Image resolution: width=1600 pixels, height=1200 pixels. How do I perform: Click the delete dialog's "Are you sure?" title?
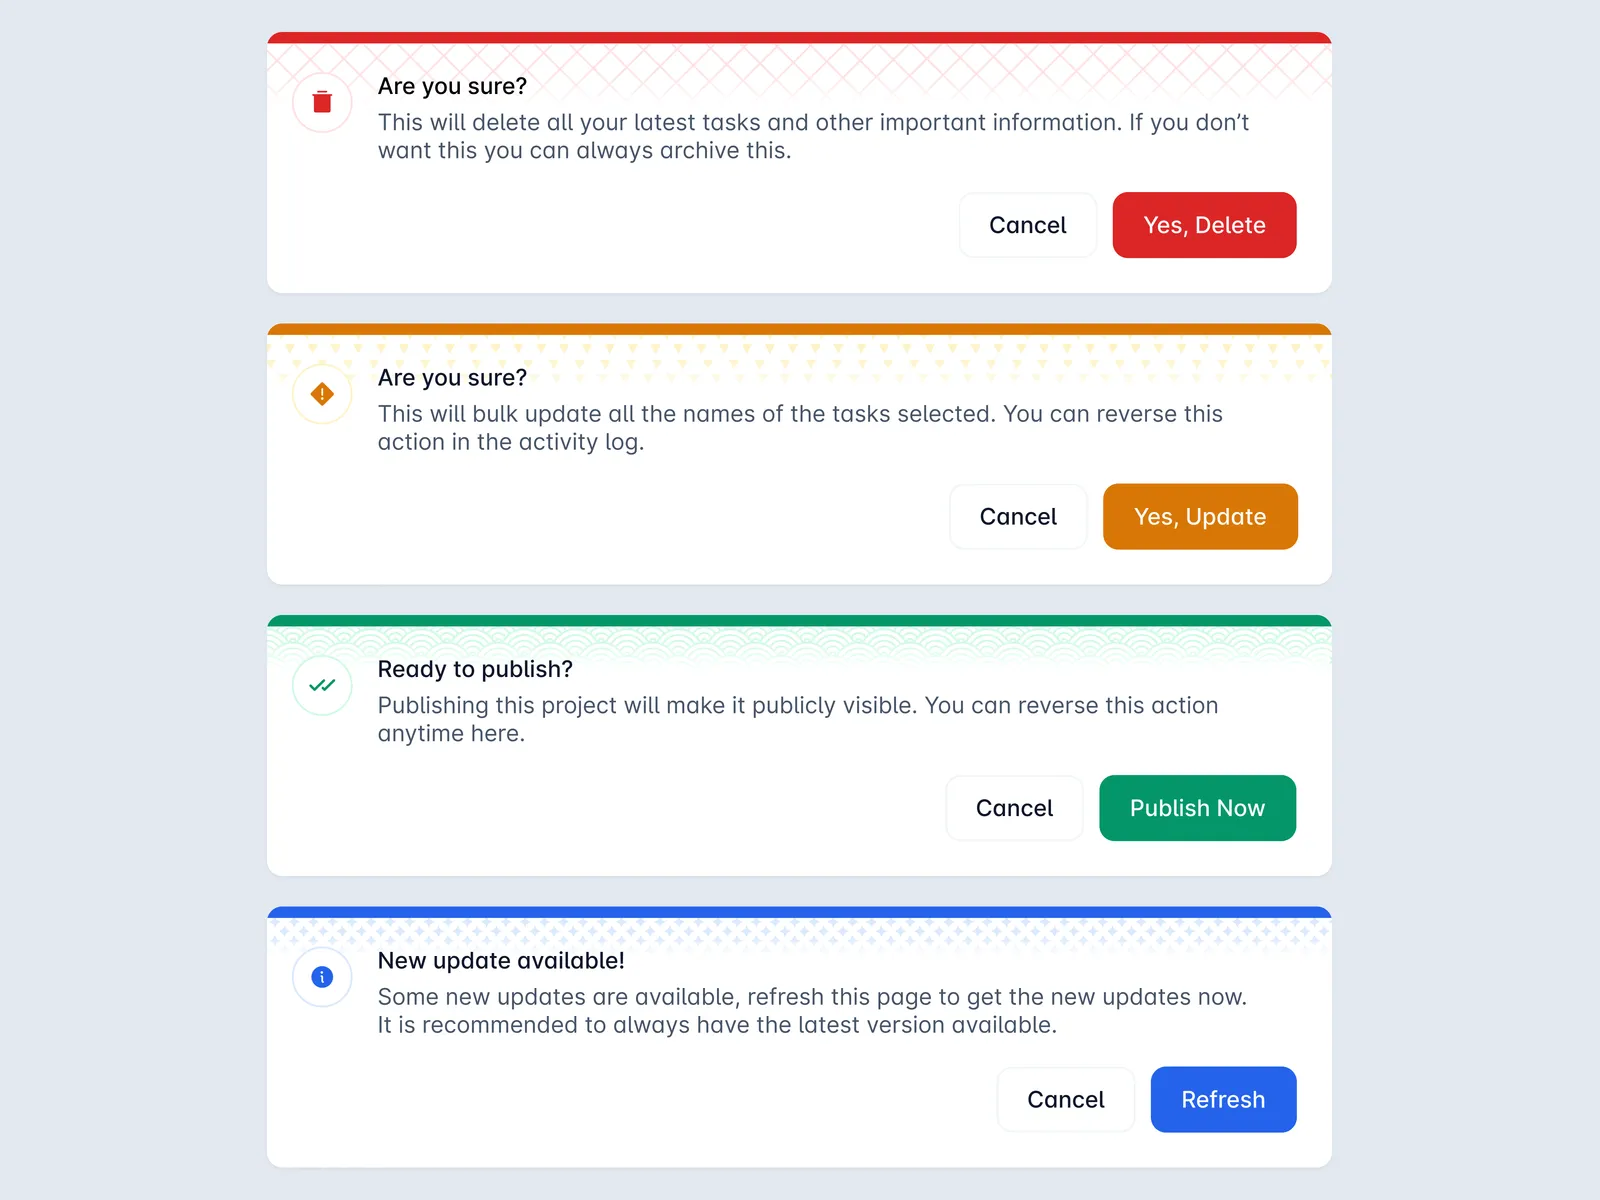tap(452, 86)
